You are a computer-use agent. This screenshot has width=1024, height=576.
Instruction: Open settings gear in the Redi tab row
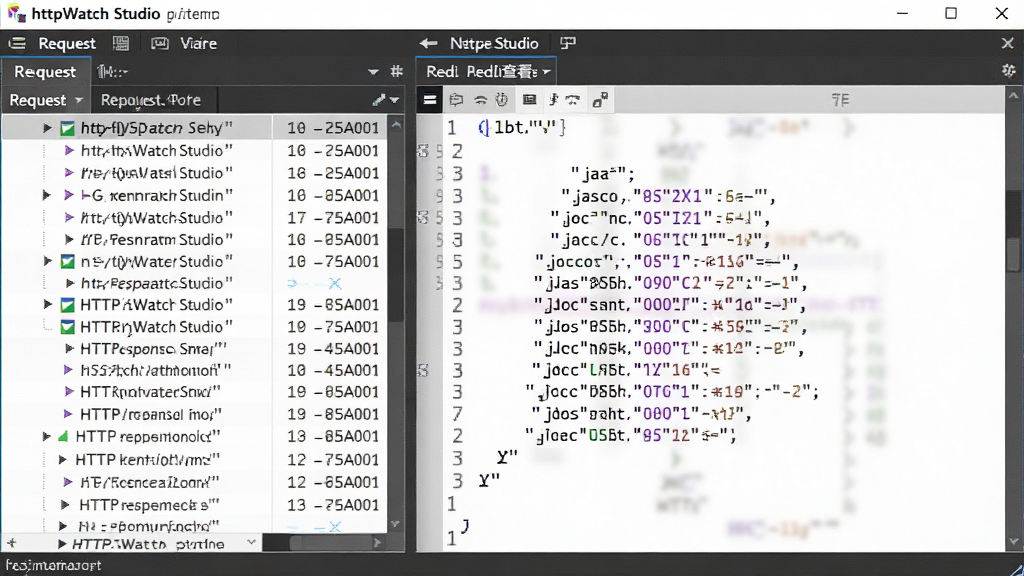pyautogui.click(x=1008, y=71)
